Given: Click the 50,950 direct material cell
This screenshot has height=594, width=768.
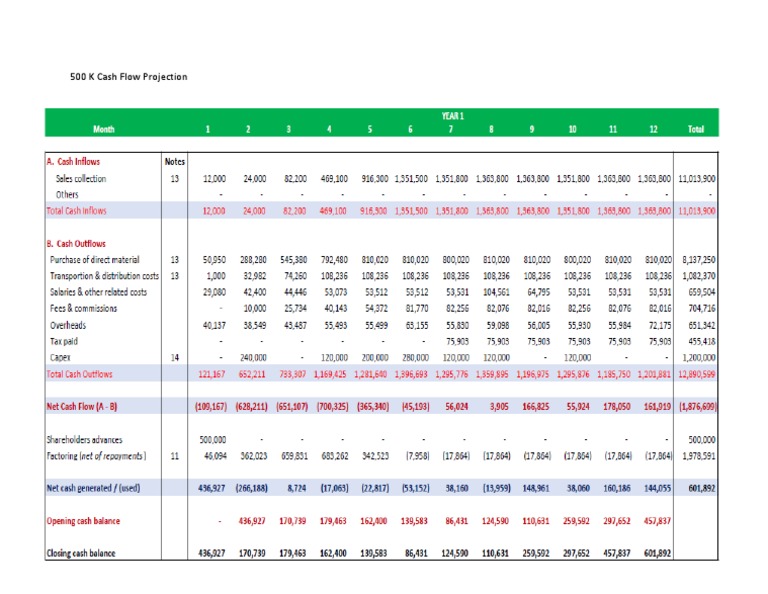Looking at the screenshot, I should point(215,260).
